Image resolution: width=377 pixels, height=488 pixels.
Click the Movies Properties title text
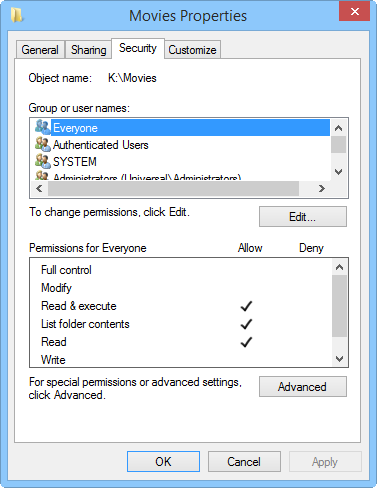coord(188,16)
